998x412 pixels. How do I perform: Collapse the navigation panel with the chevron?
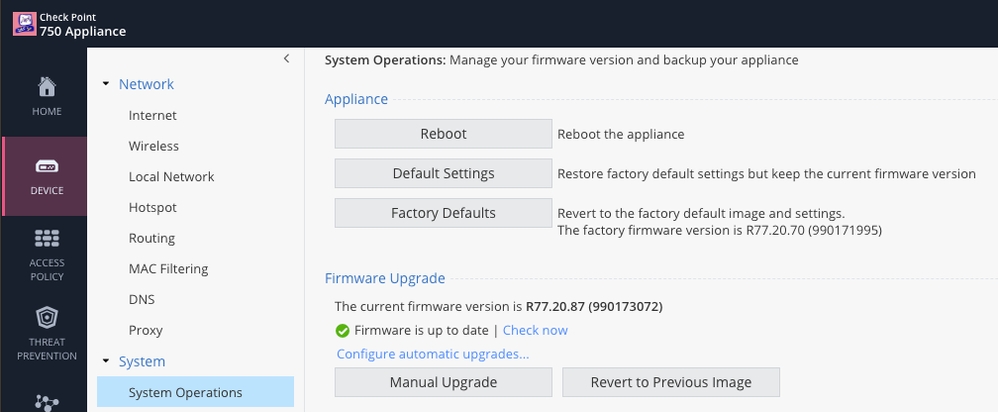click(286, 59)
